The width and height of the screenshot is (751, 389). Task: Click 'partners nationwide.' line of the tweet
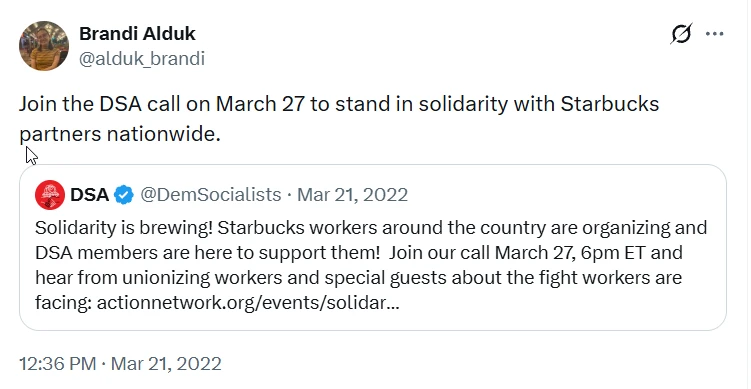pos(120,135)
